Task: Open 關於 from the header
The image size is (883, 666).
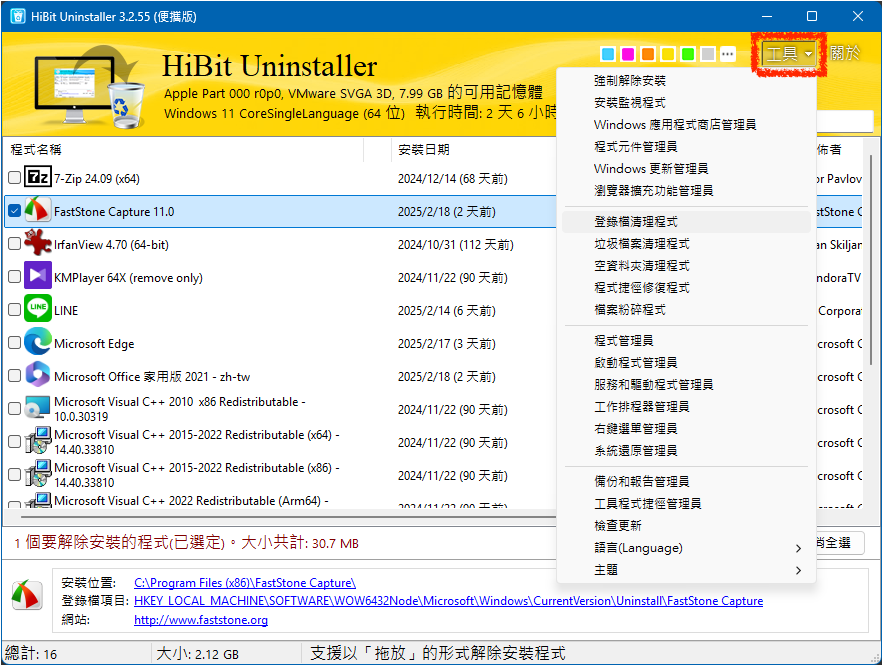Action: coord(845,53)
